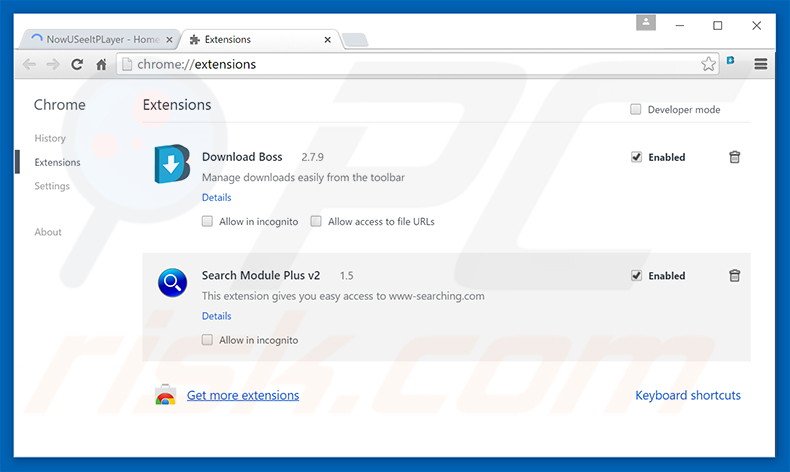Open About in the sidebar

(48, 232)
